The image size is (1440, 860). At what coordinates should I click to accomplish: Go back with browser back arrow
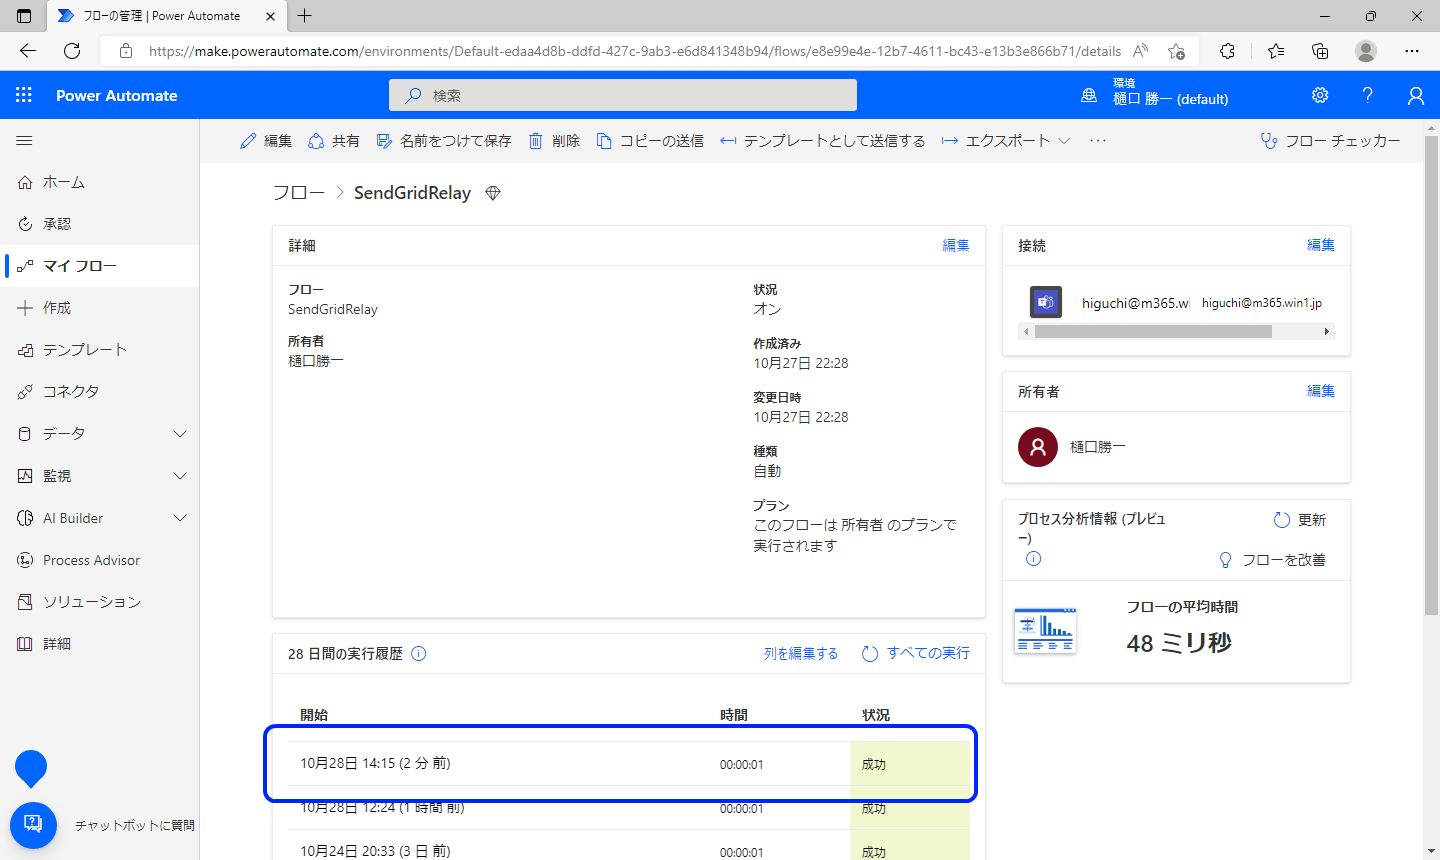[x=28, y=51]
